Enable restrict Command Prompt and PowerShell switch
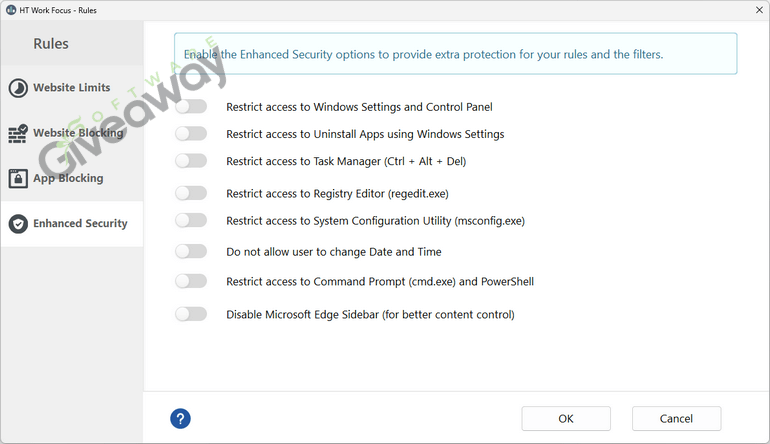The height and width of the screenshot is (444, 770). pyautogui.click(x=191, y=281)
